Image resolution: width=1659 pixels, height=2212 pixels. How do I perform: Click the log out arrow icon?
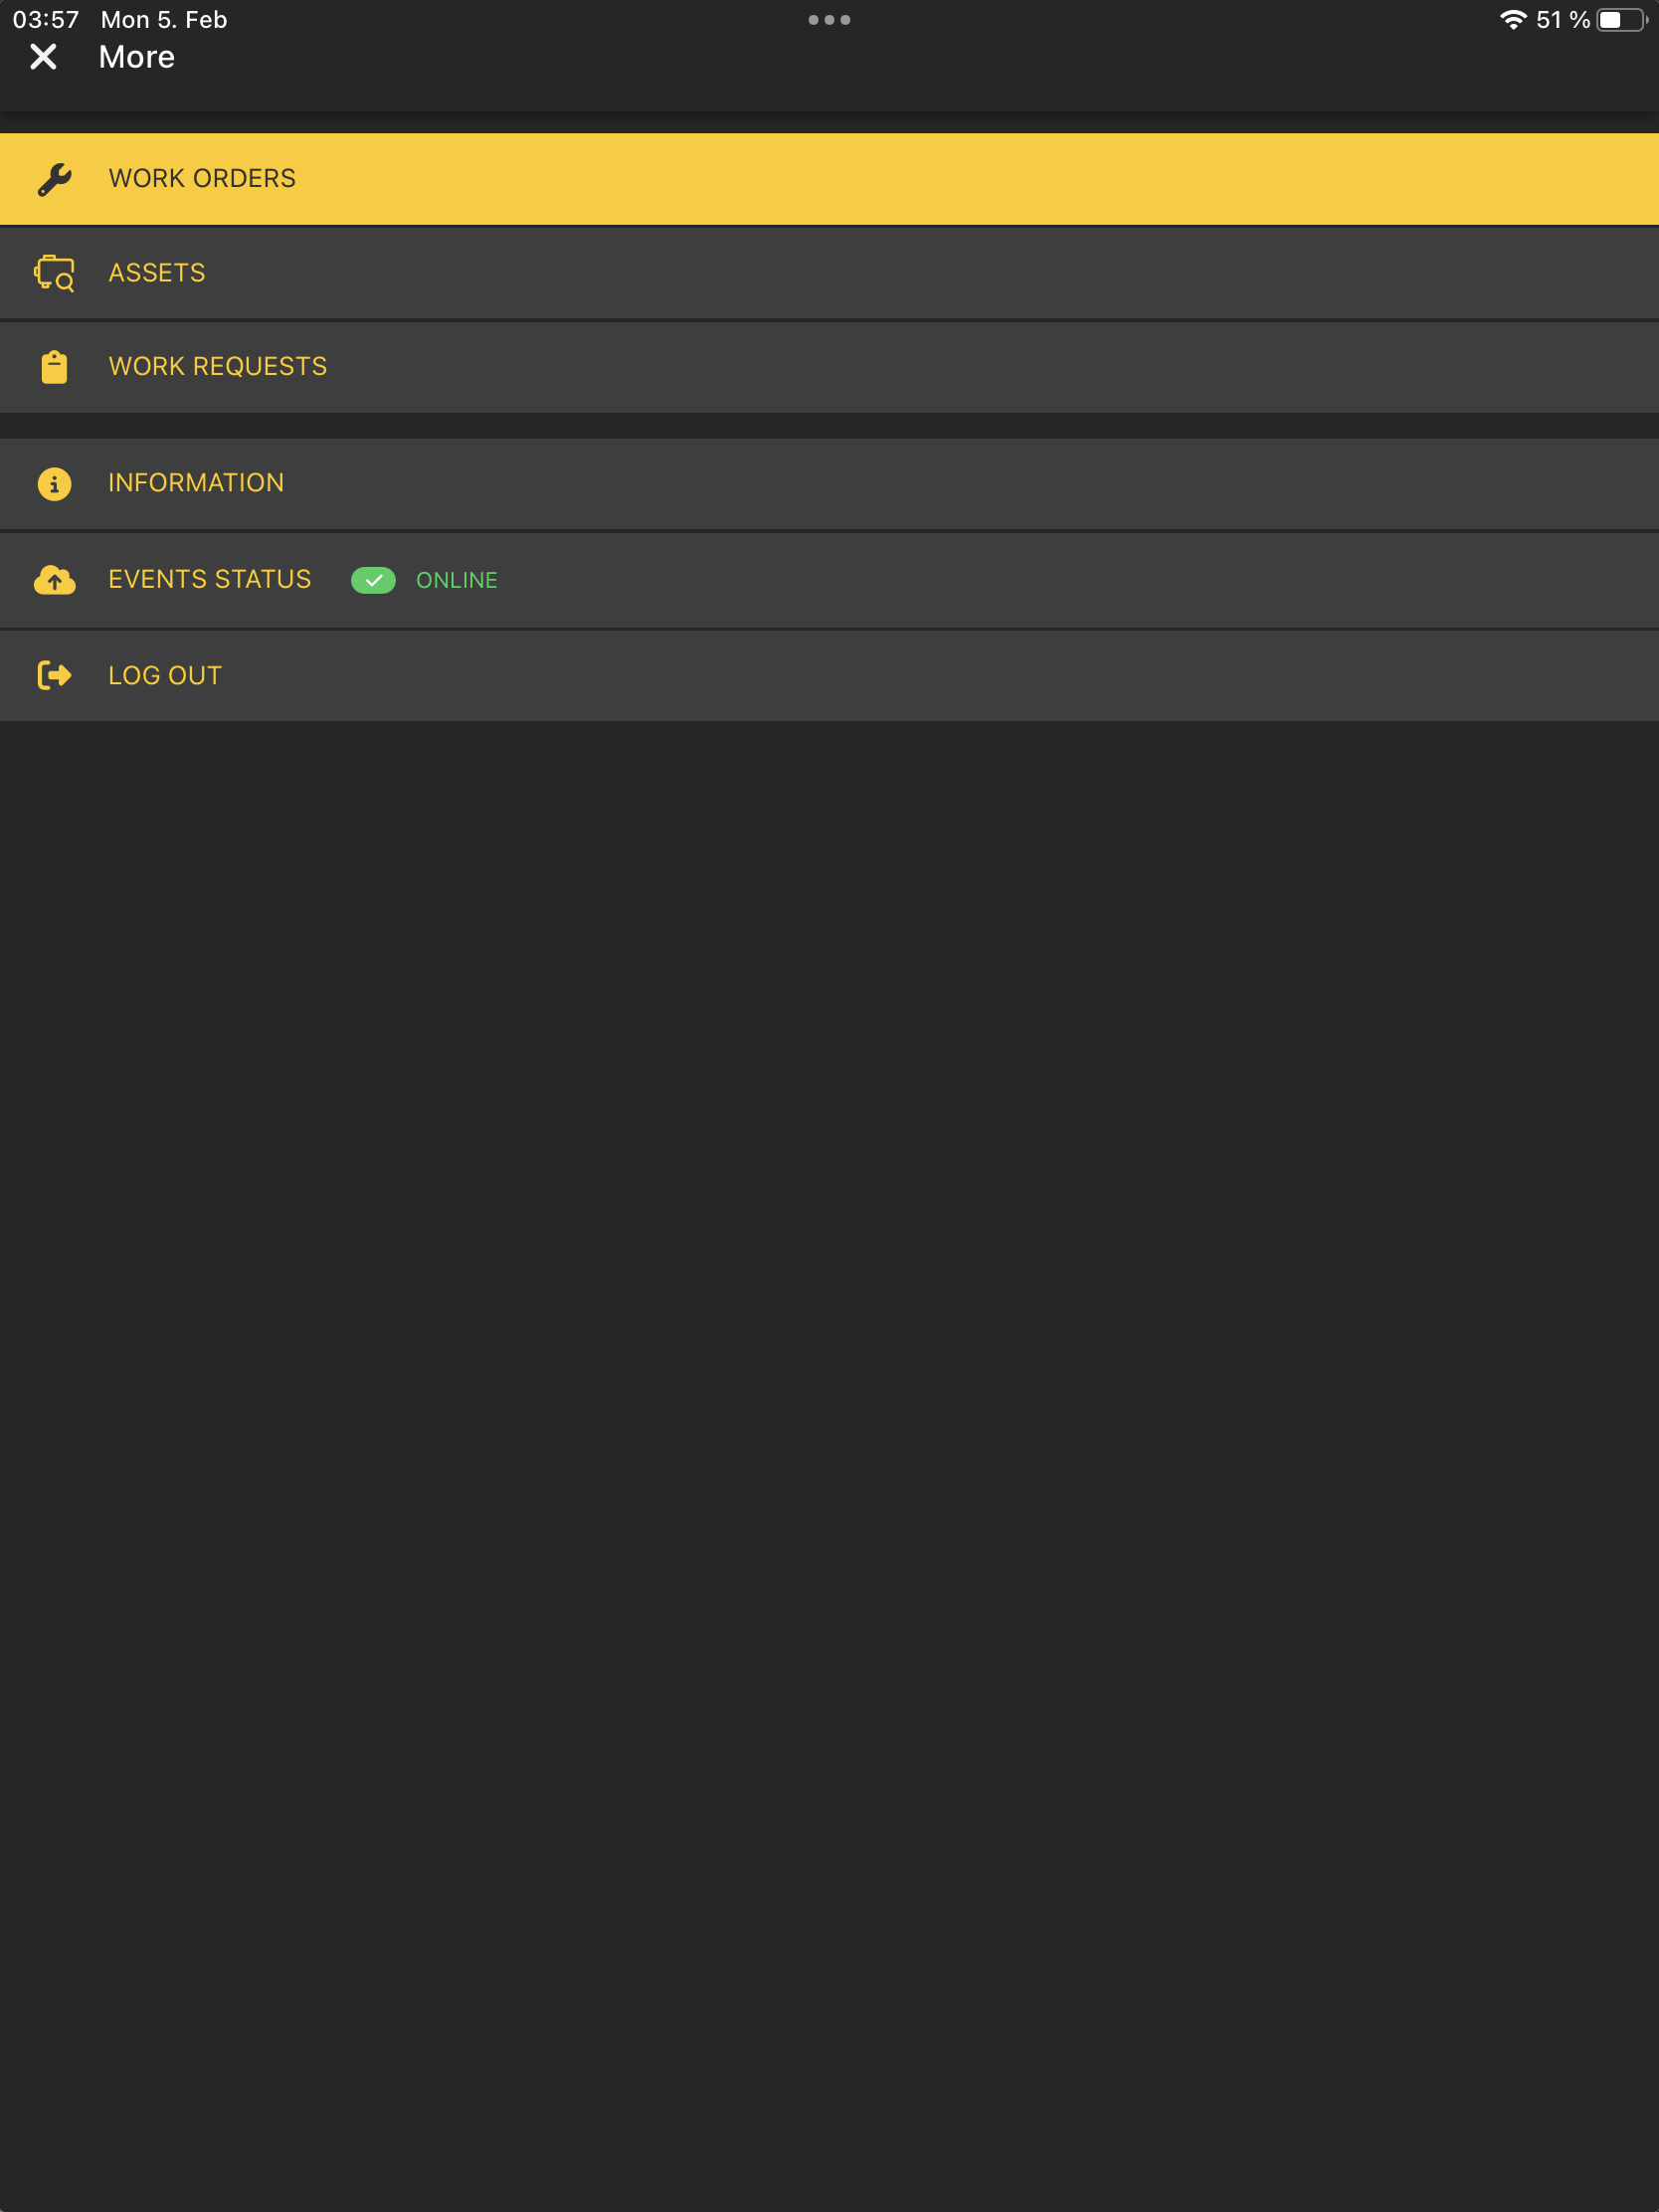pyautogui.click(x=55, y=676)
